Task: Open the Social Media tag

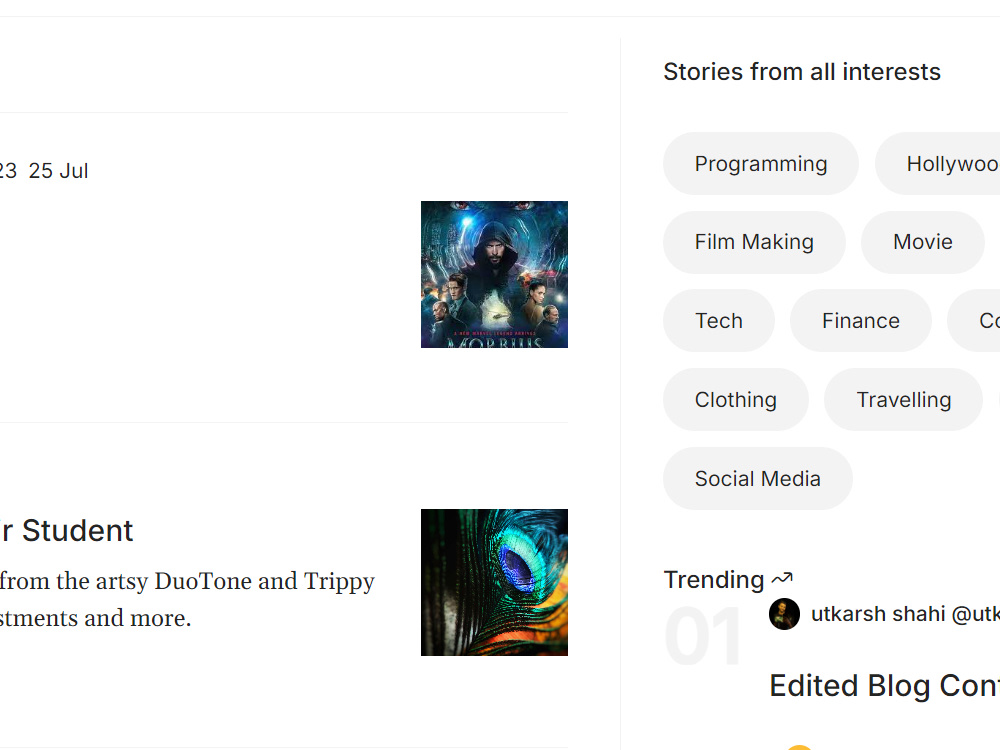Action: 758,479
